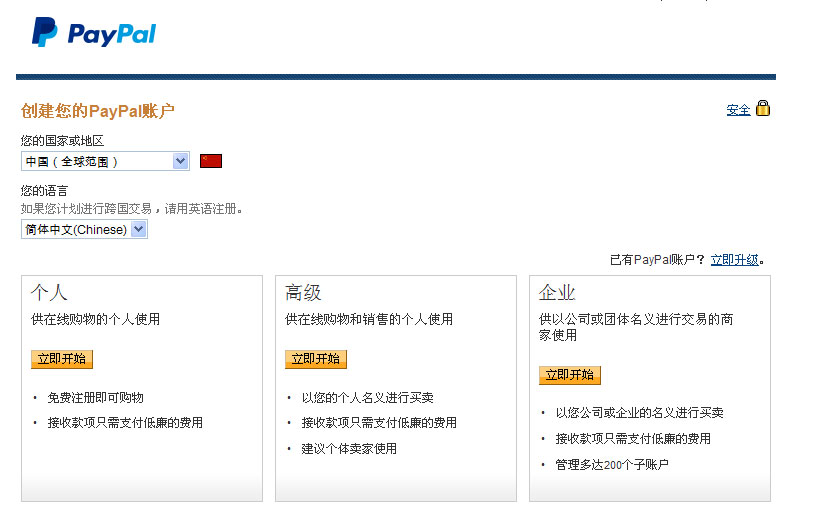Click text 管理多达200个子账户
Image resolution: width=814 pixels, height=521 pixels.
coord(612,464)
